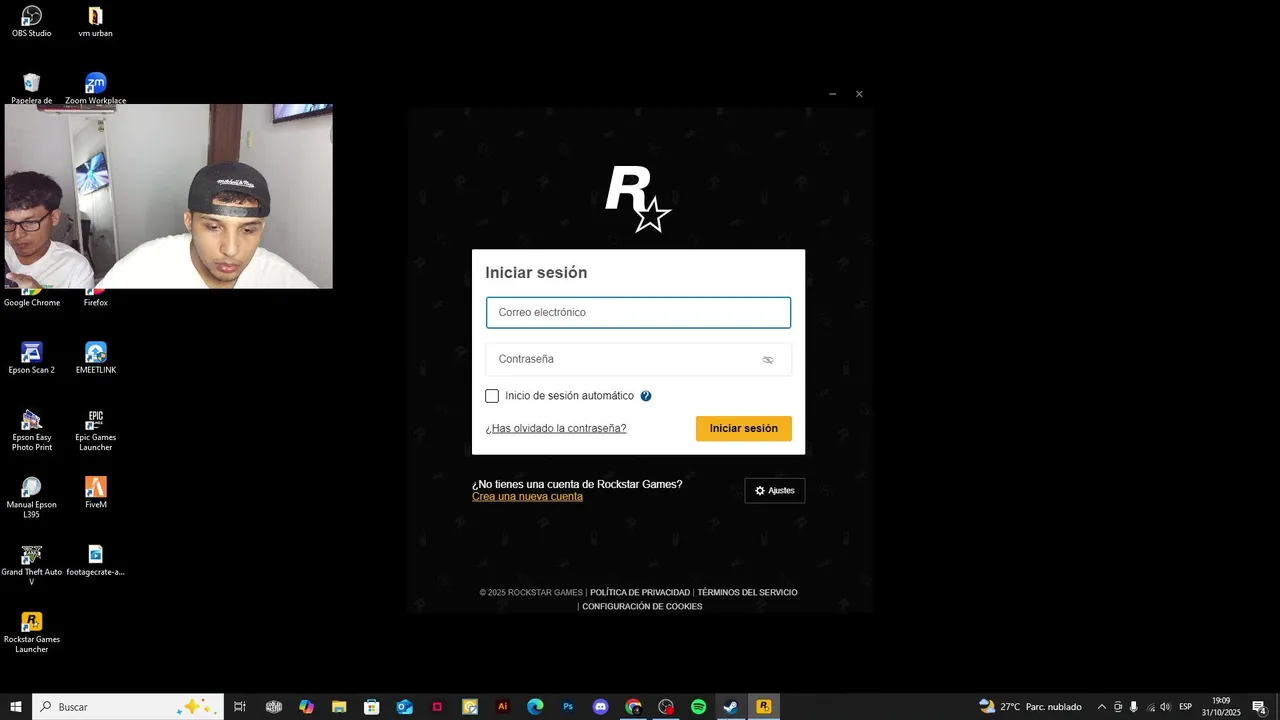Open Política de privacidad link
Image resolution: width=1280 pixels, height=720 pixels.
click(640, 593)
